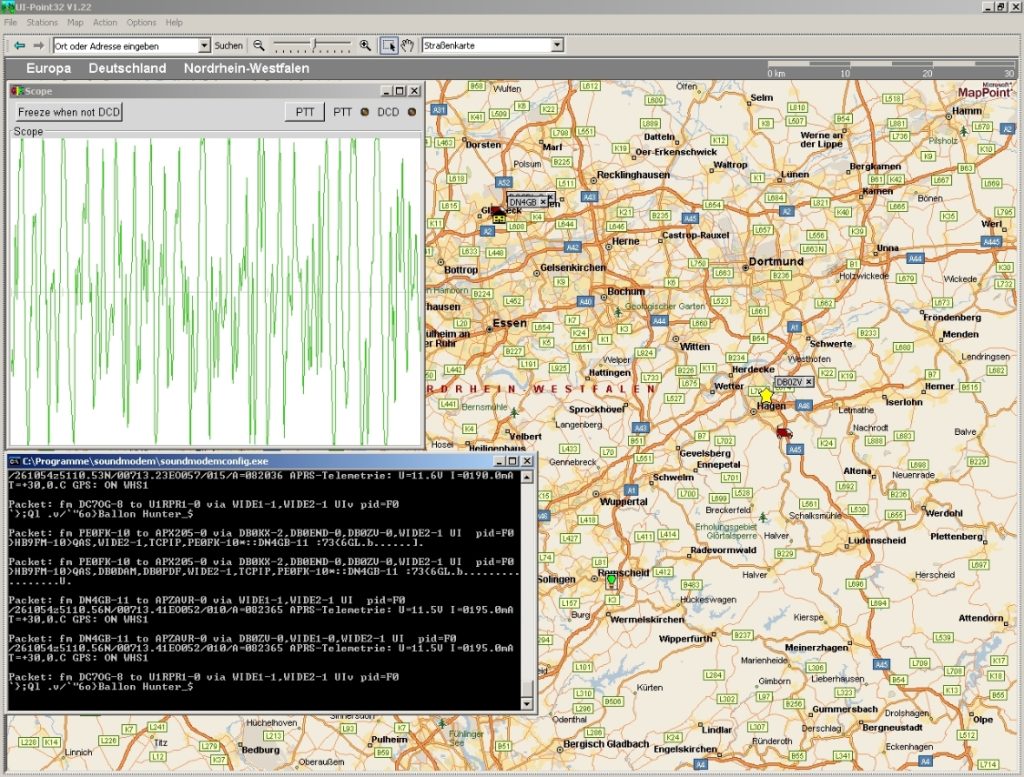
Task: Close the soundmodemconfig console window
Action: point(527,461)
